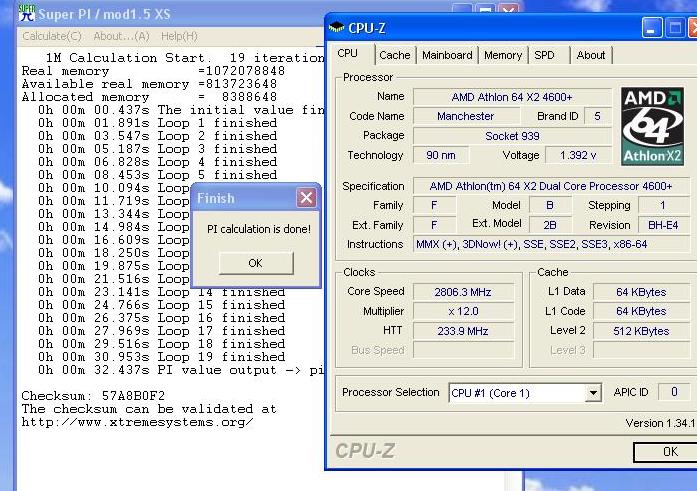Confirm the PI calculation done dialog with OK
This screenshot has width=697, height=491.
[256, 263]
